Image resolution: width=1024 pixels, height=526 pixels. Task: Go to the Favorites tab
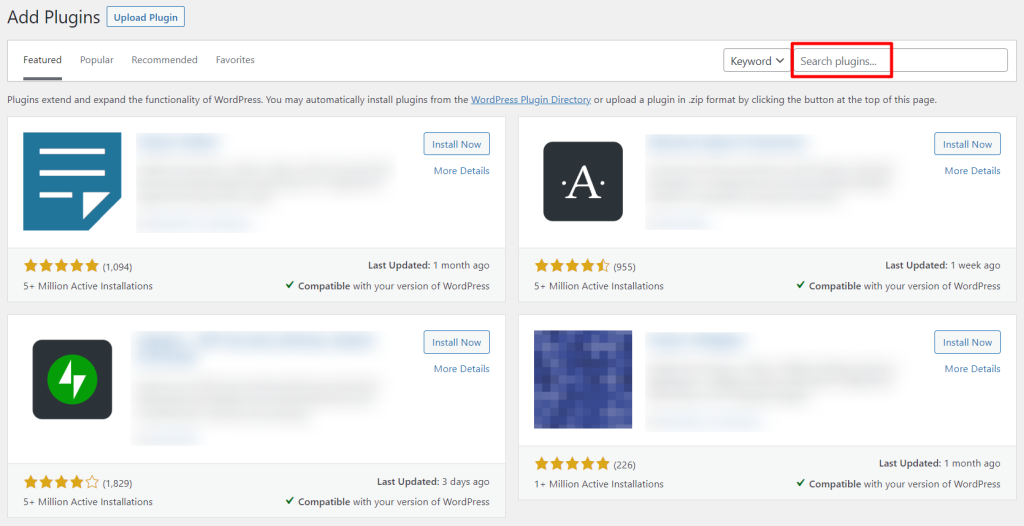click(x=235, y=59)
